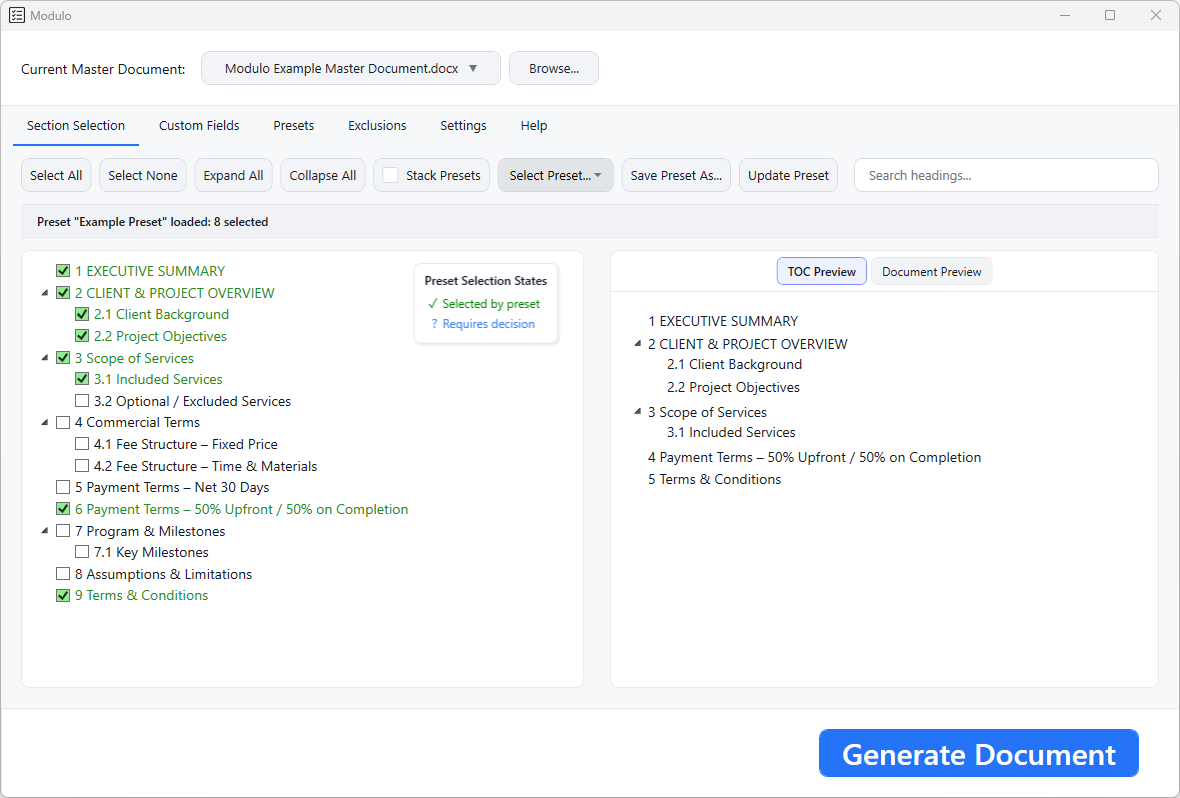
Task: Open the master document dropdown
Action: pos(351,69)
